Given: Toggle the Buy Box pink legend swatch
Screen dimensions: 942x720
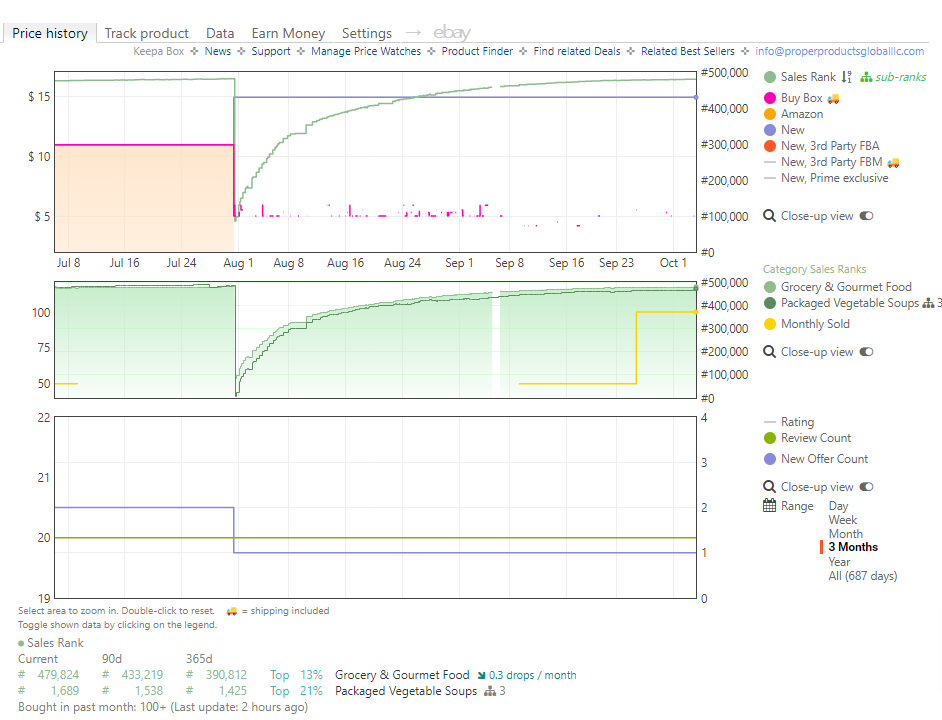Looking at the screenshot, I should click(x=770, y=98).
